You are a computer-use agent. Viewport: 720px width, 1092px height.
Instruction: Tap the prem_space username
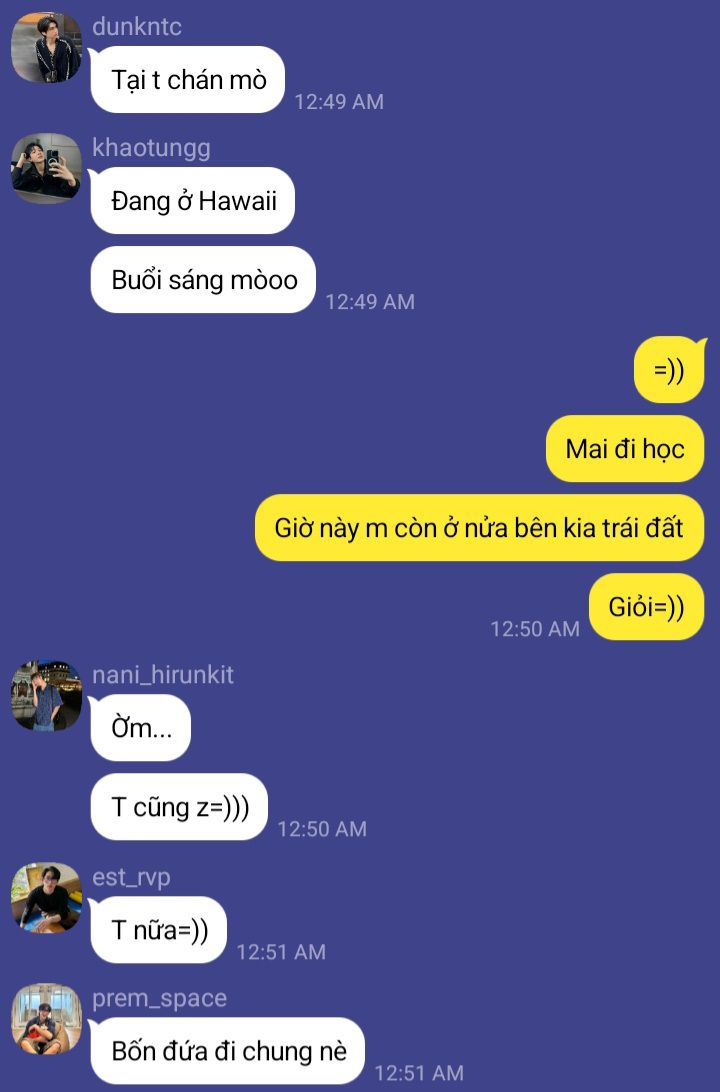pos(159,998)
